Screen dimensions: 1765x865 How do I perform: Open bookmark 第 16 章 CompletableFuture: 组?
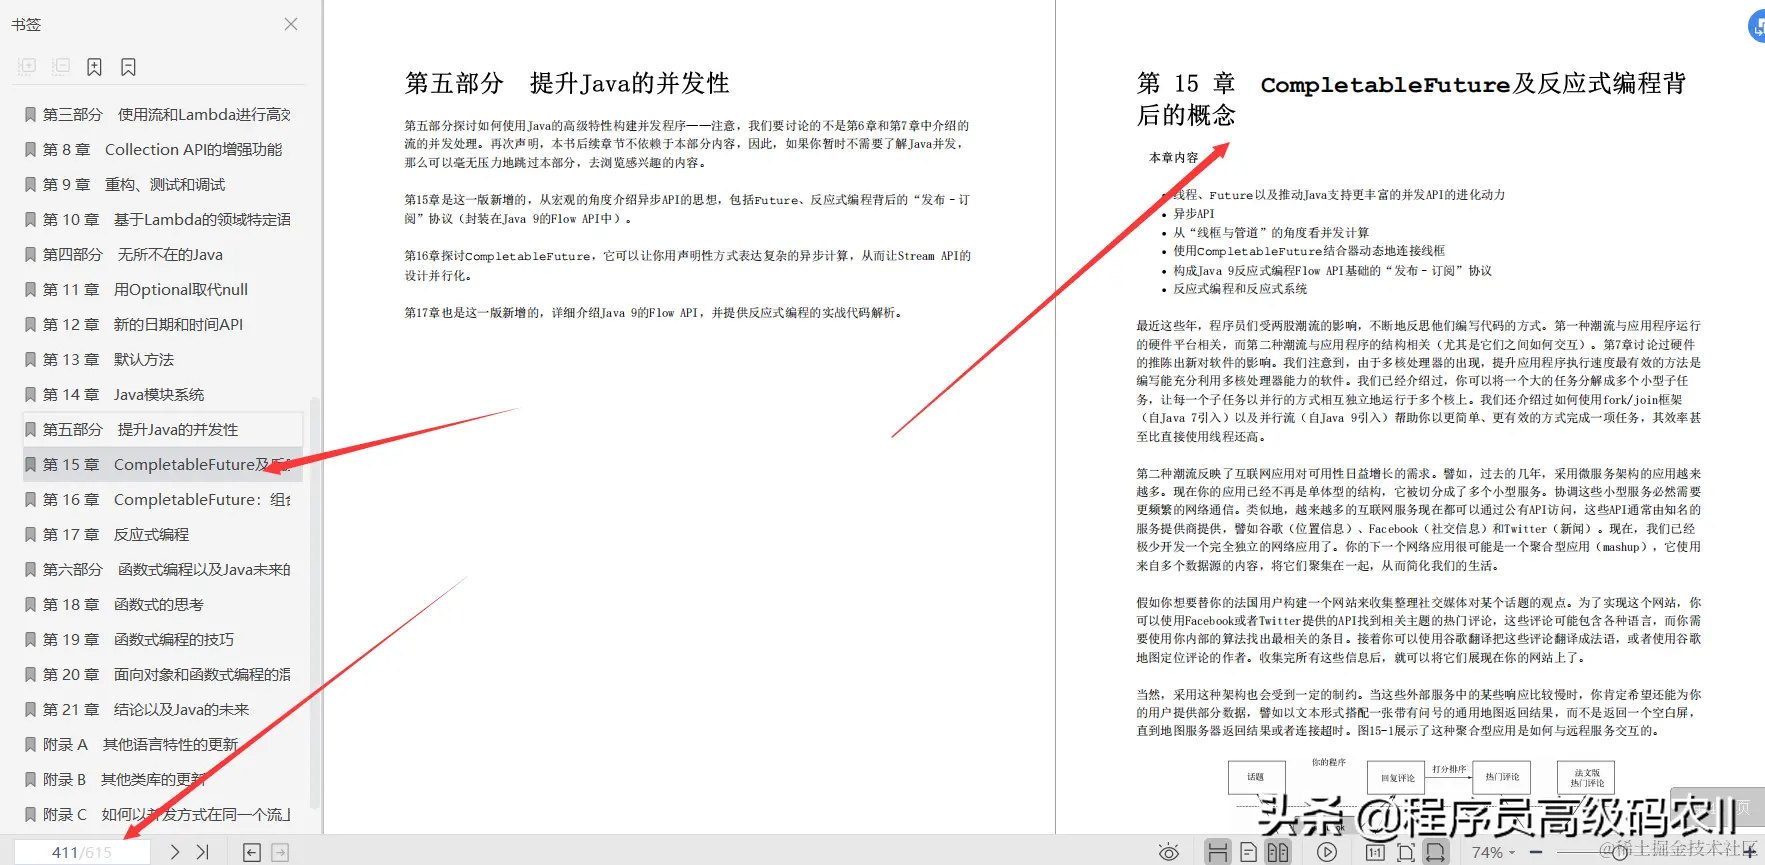(x=163, y=499)
